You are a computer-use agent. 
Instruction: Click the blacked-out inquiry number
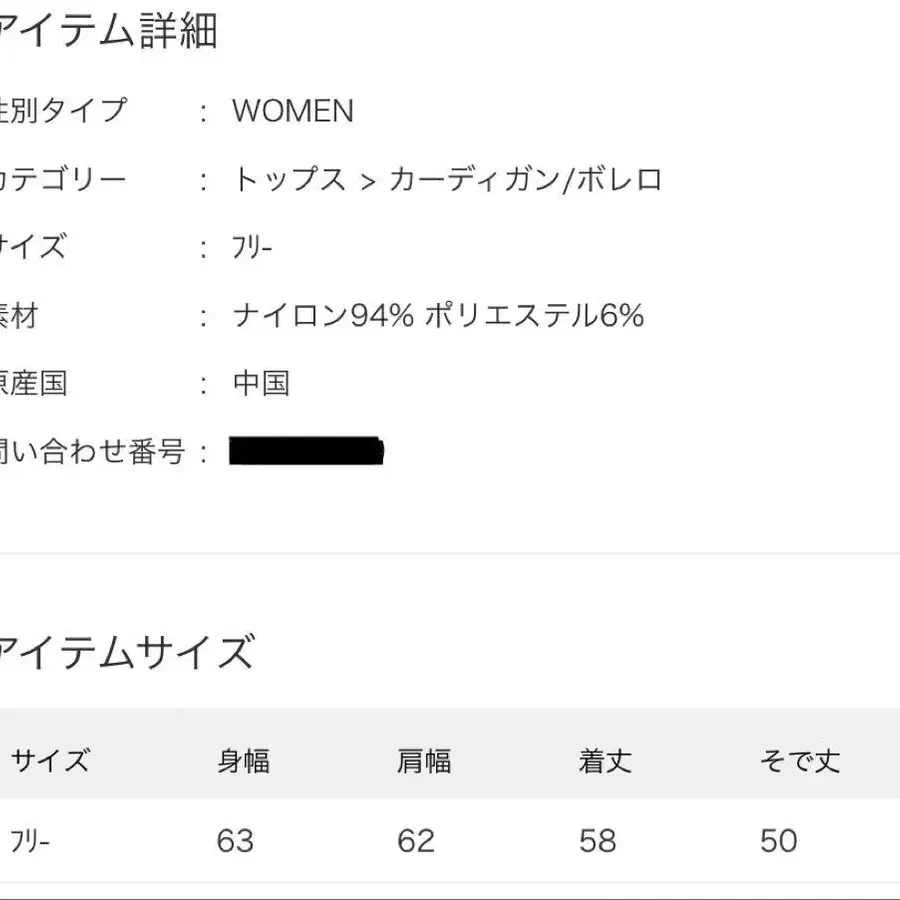(x=307, y=452)
